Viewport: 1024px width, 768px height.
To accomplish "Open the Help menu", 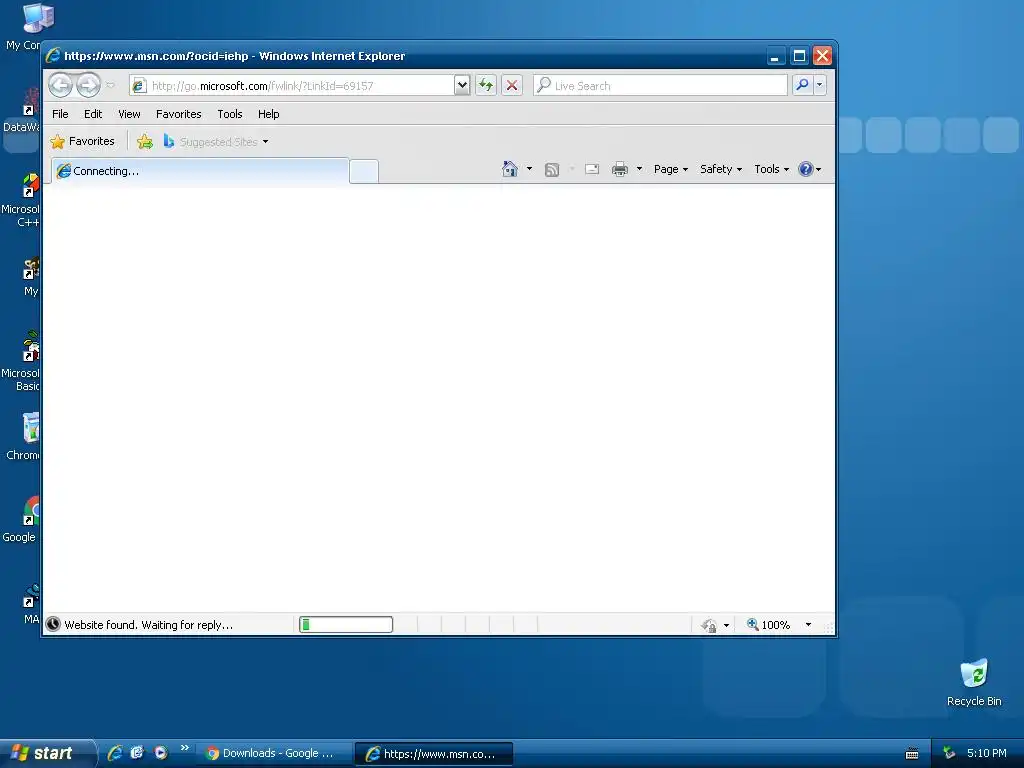I will pos(268,114).
